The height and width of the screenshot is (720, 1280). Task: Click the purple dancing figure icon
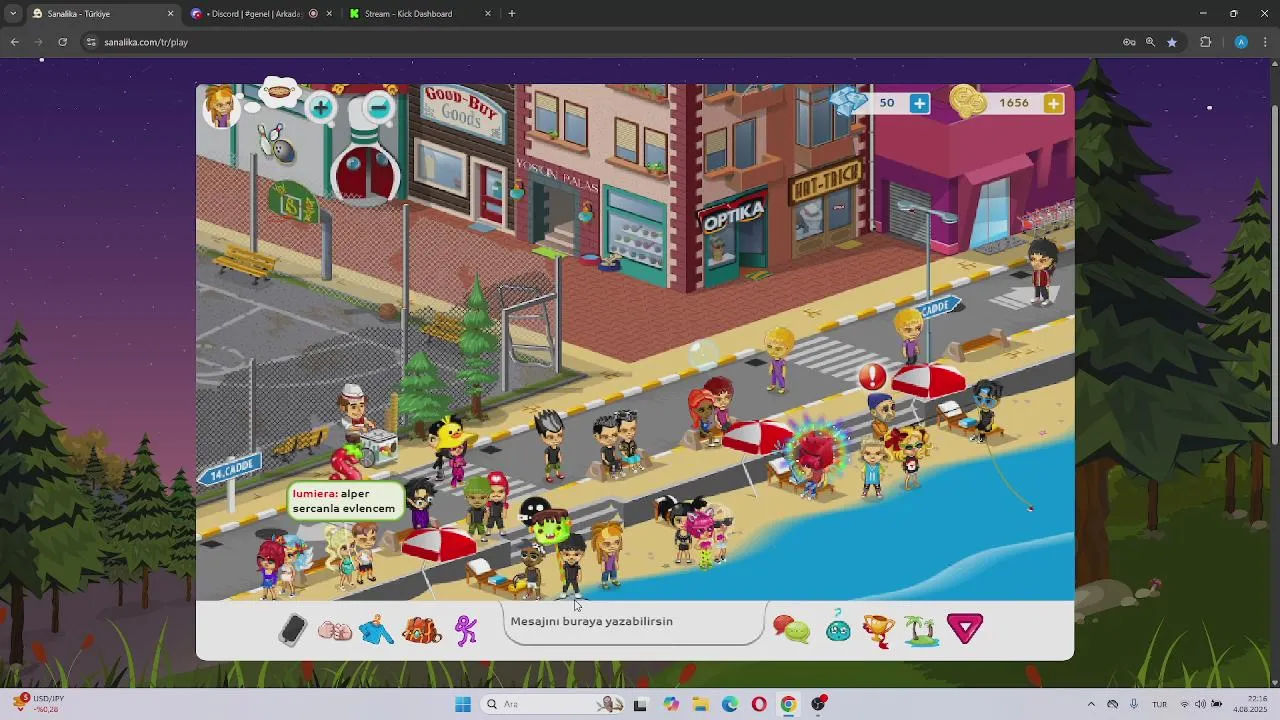tap(466, 630)
